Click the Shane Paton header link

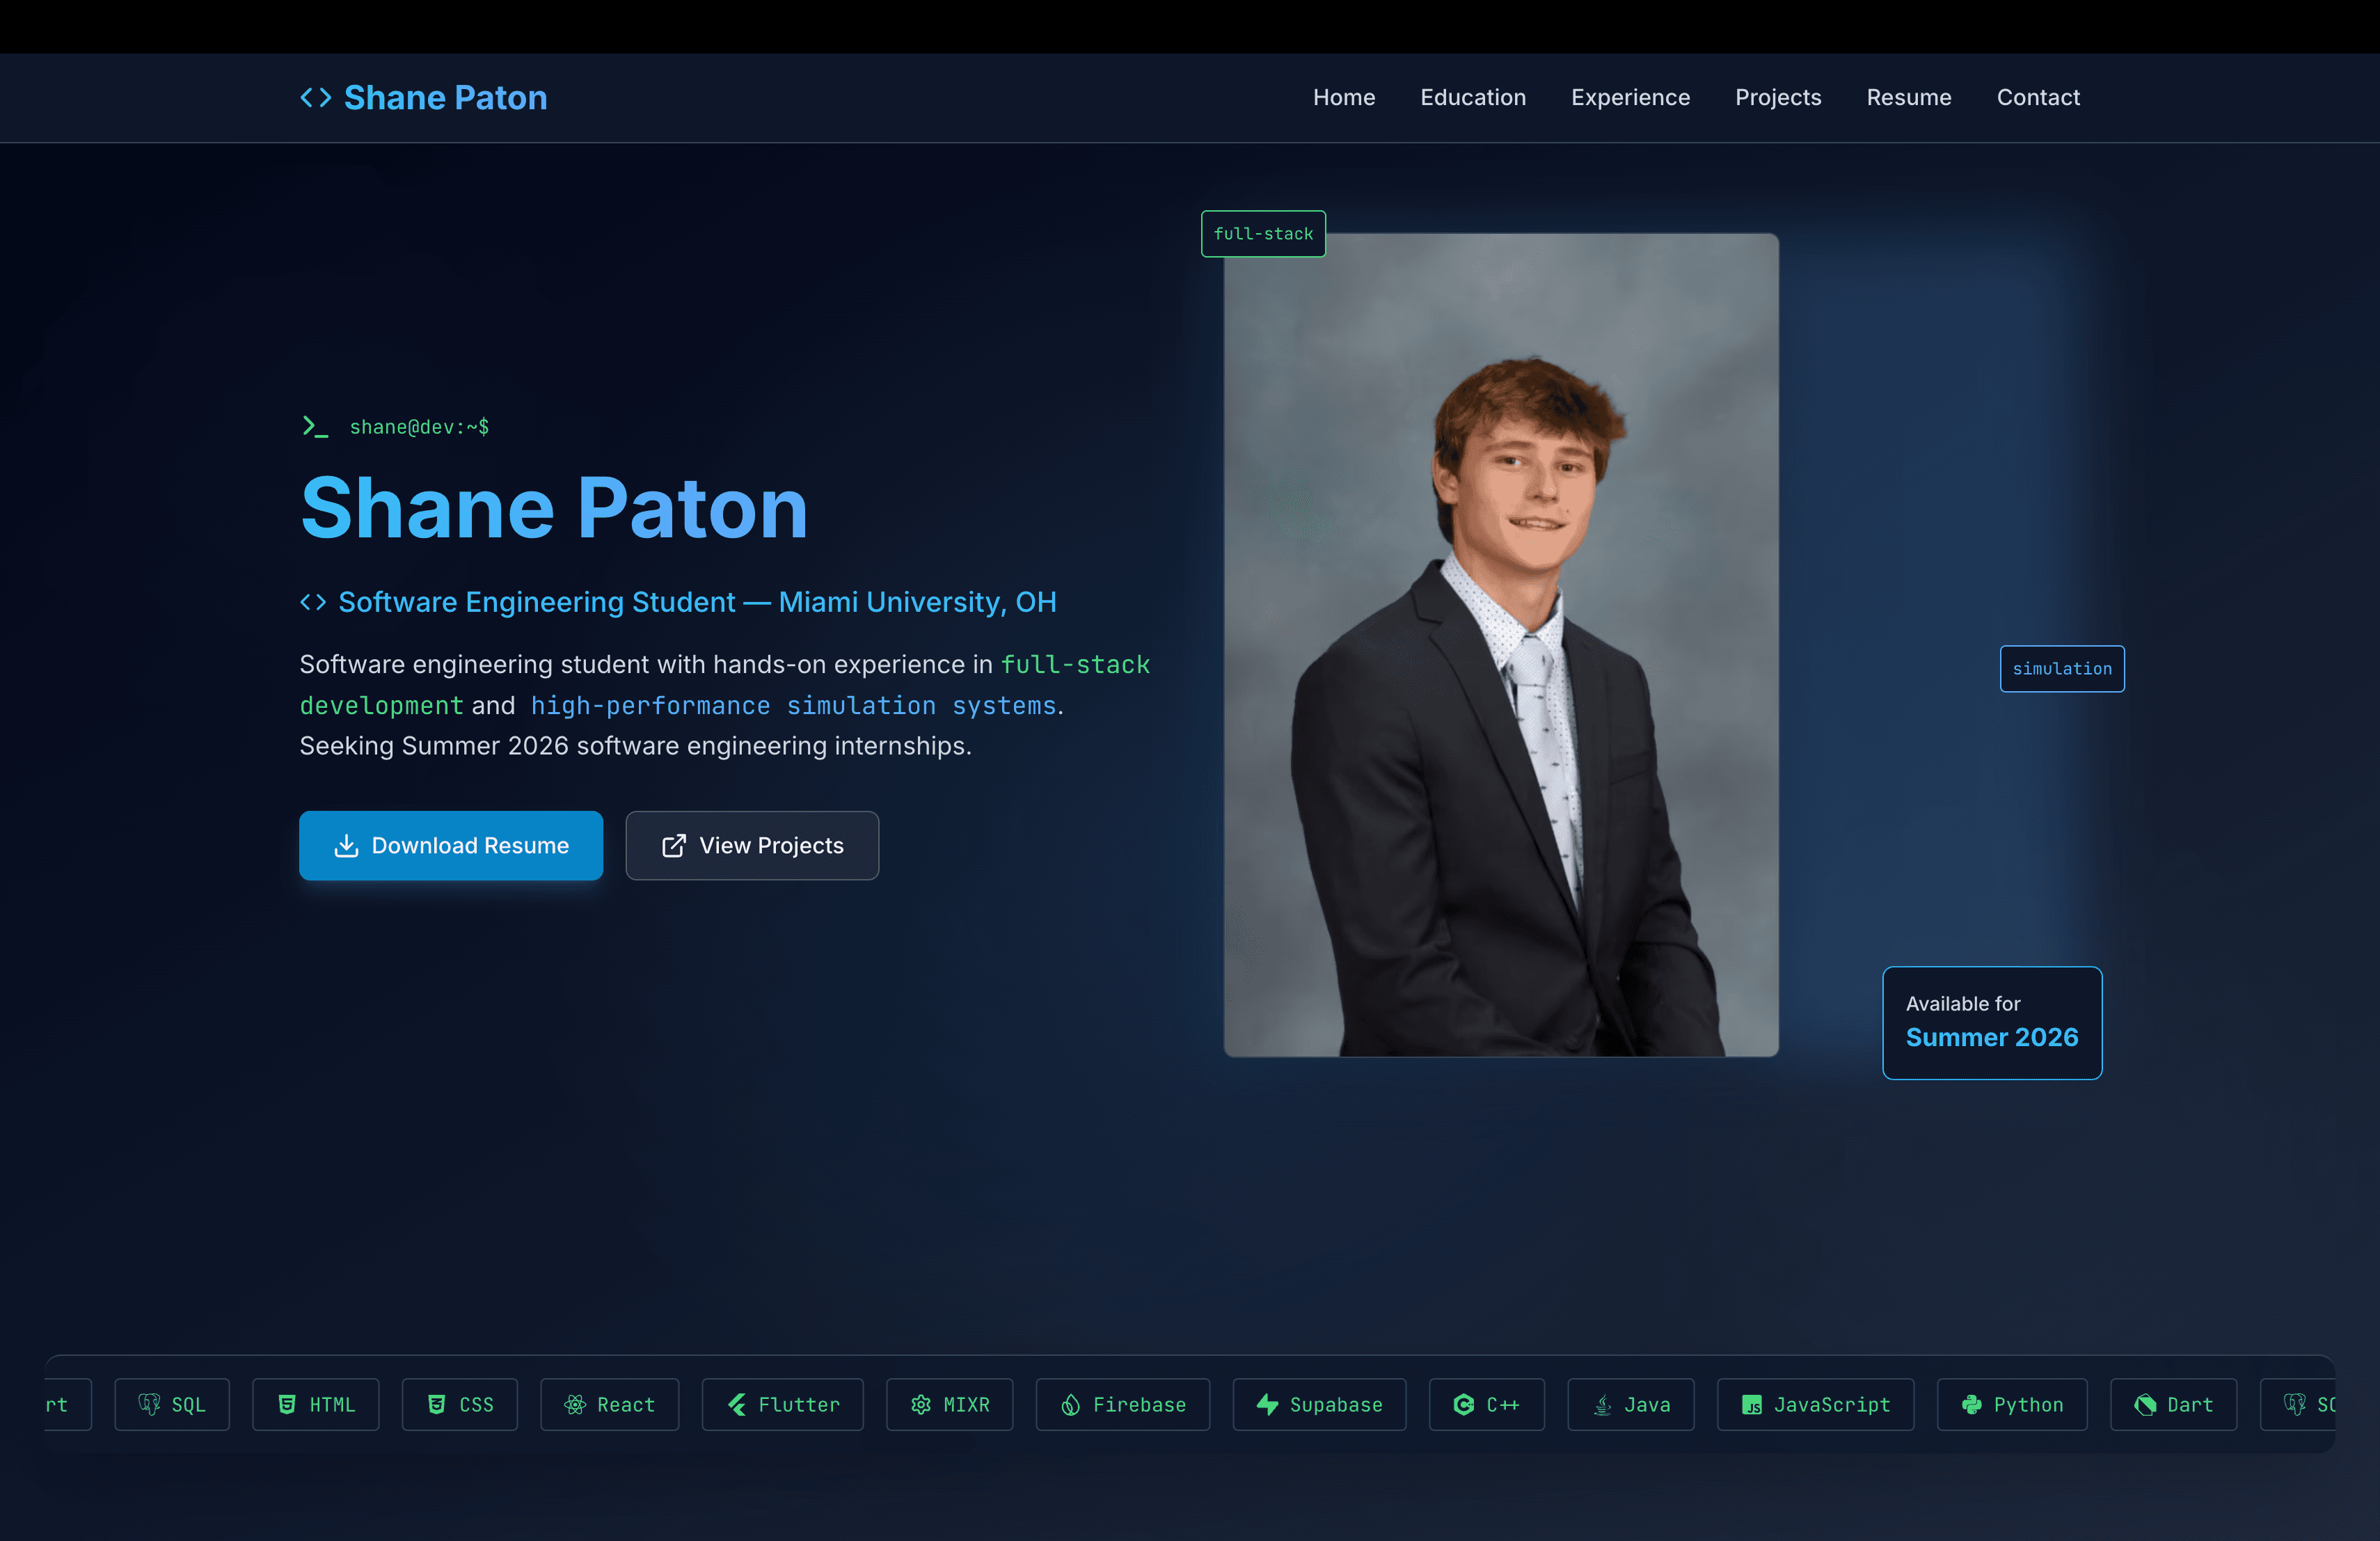(x=445, y=97)
